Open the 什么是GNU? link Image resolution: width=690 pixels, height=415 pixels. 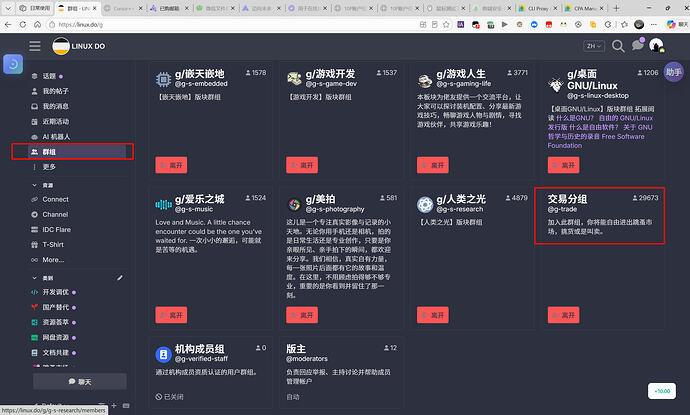575,118
